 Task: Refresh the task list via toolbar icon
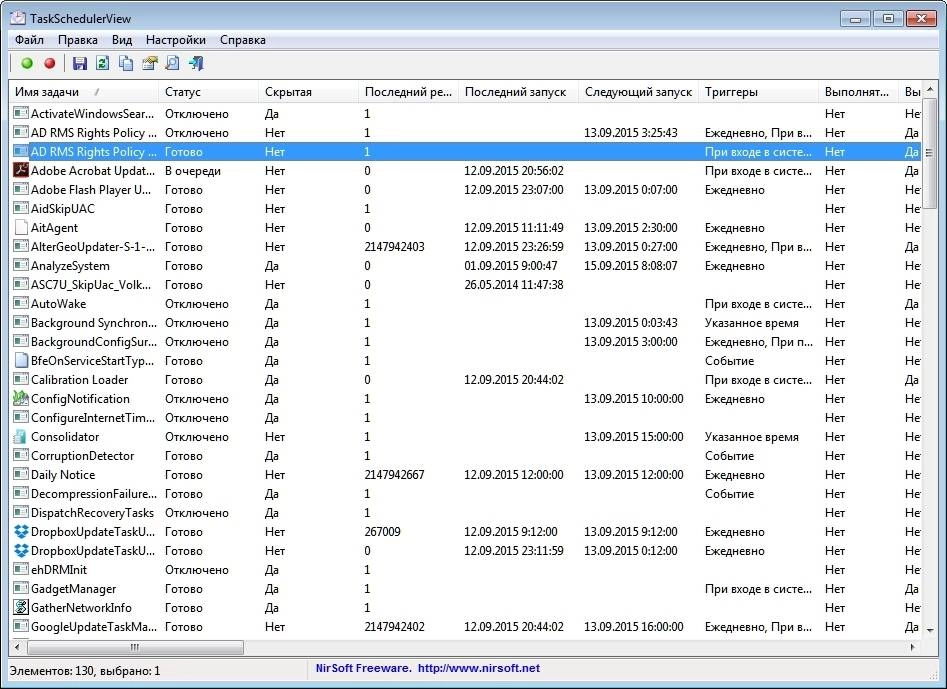pyautogui.click(x=103, y=63)
